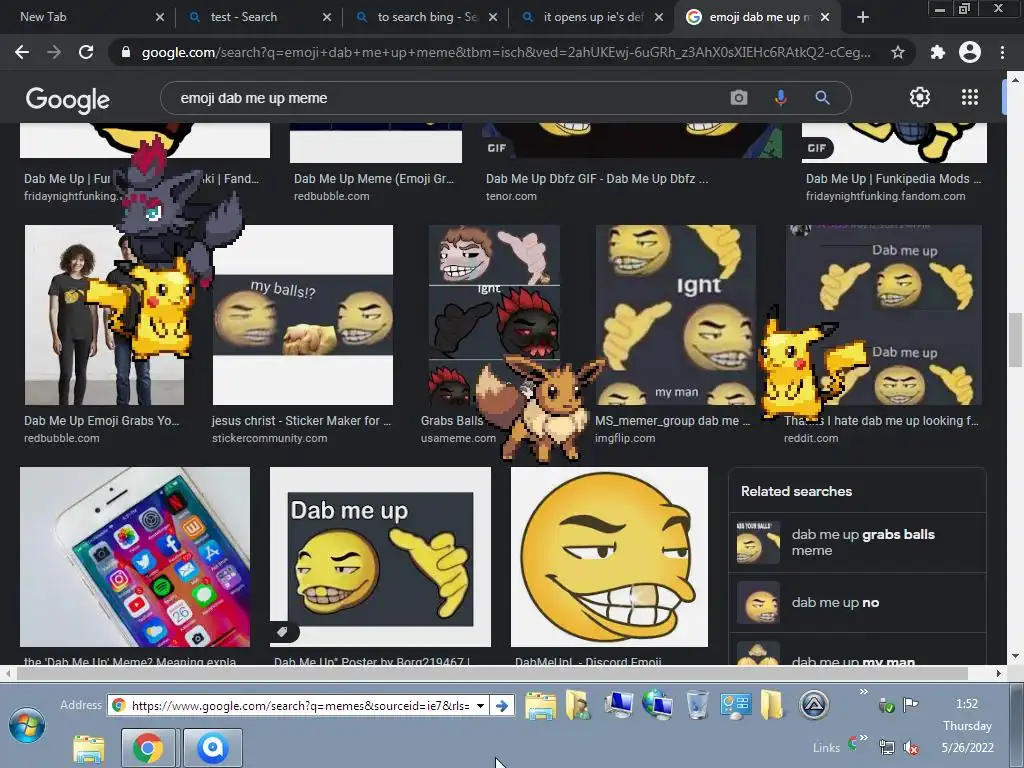Open a new browser tab

pos(863,17)
